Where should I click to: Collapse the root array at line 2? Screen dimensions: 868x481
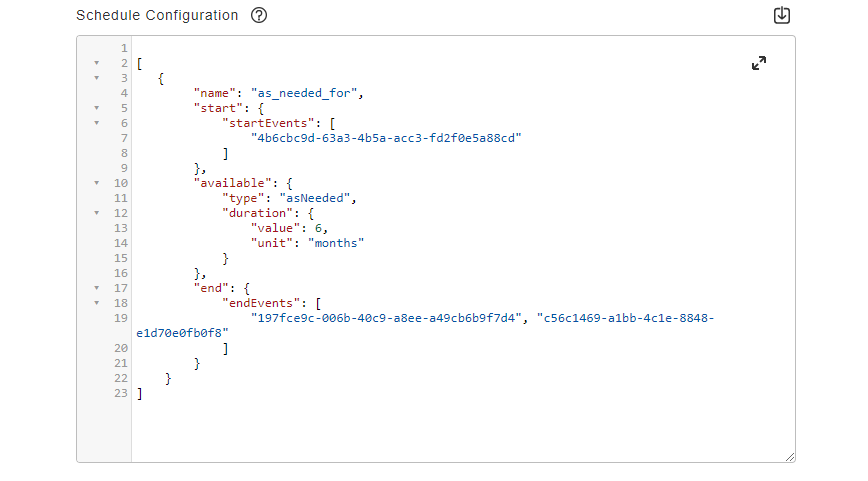[x=97, y=63]
